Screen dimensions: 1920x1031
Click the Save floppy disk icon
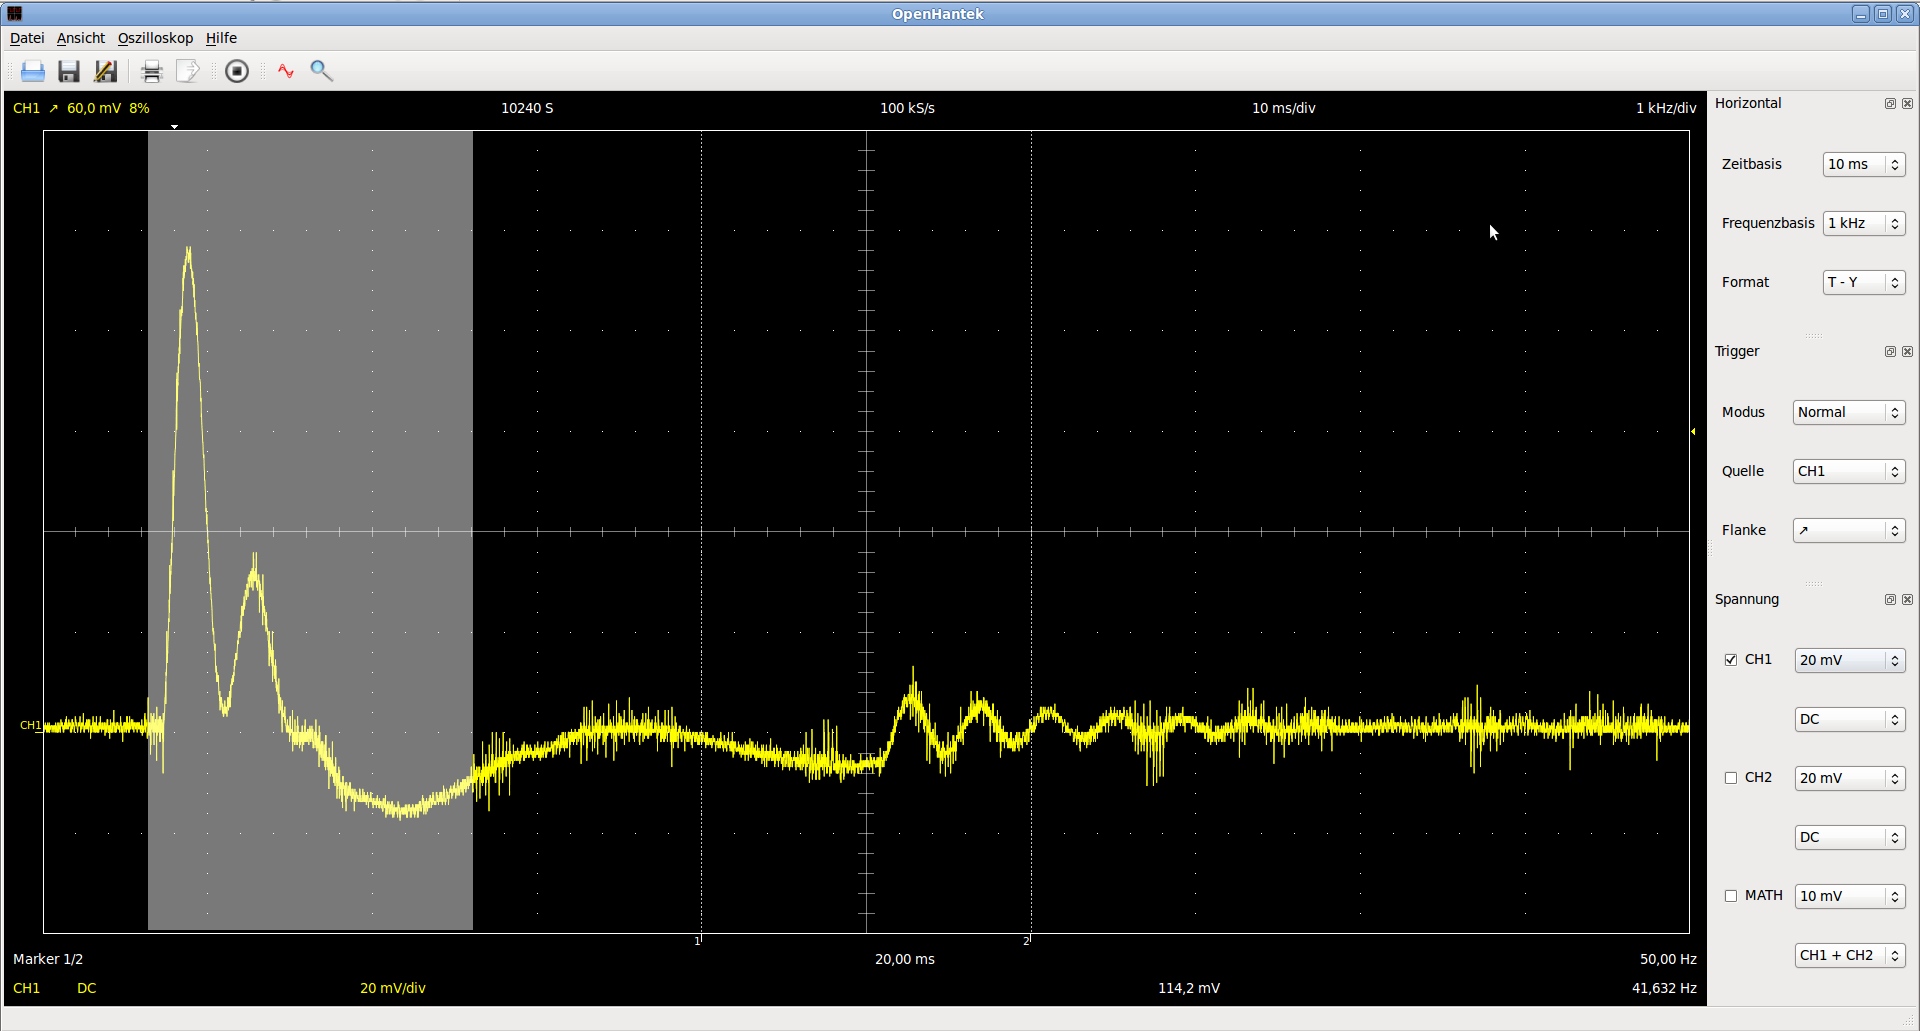pos(69,71)
